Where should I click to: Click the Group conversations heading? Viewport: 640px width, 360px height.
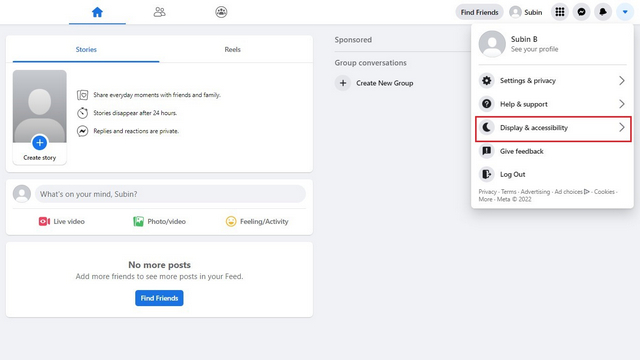coord(371,63)
